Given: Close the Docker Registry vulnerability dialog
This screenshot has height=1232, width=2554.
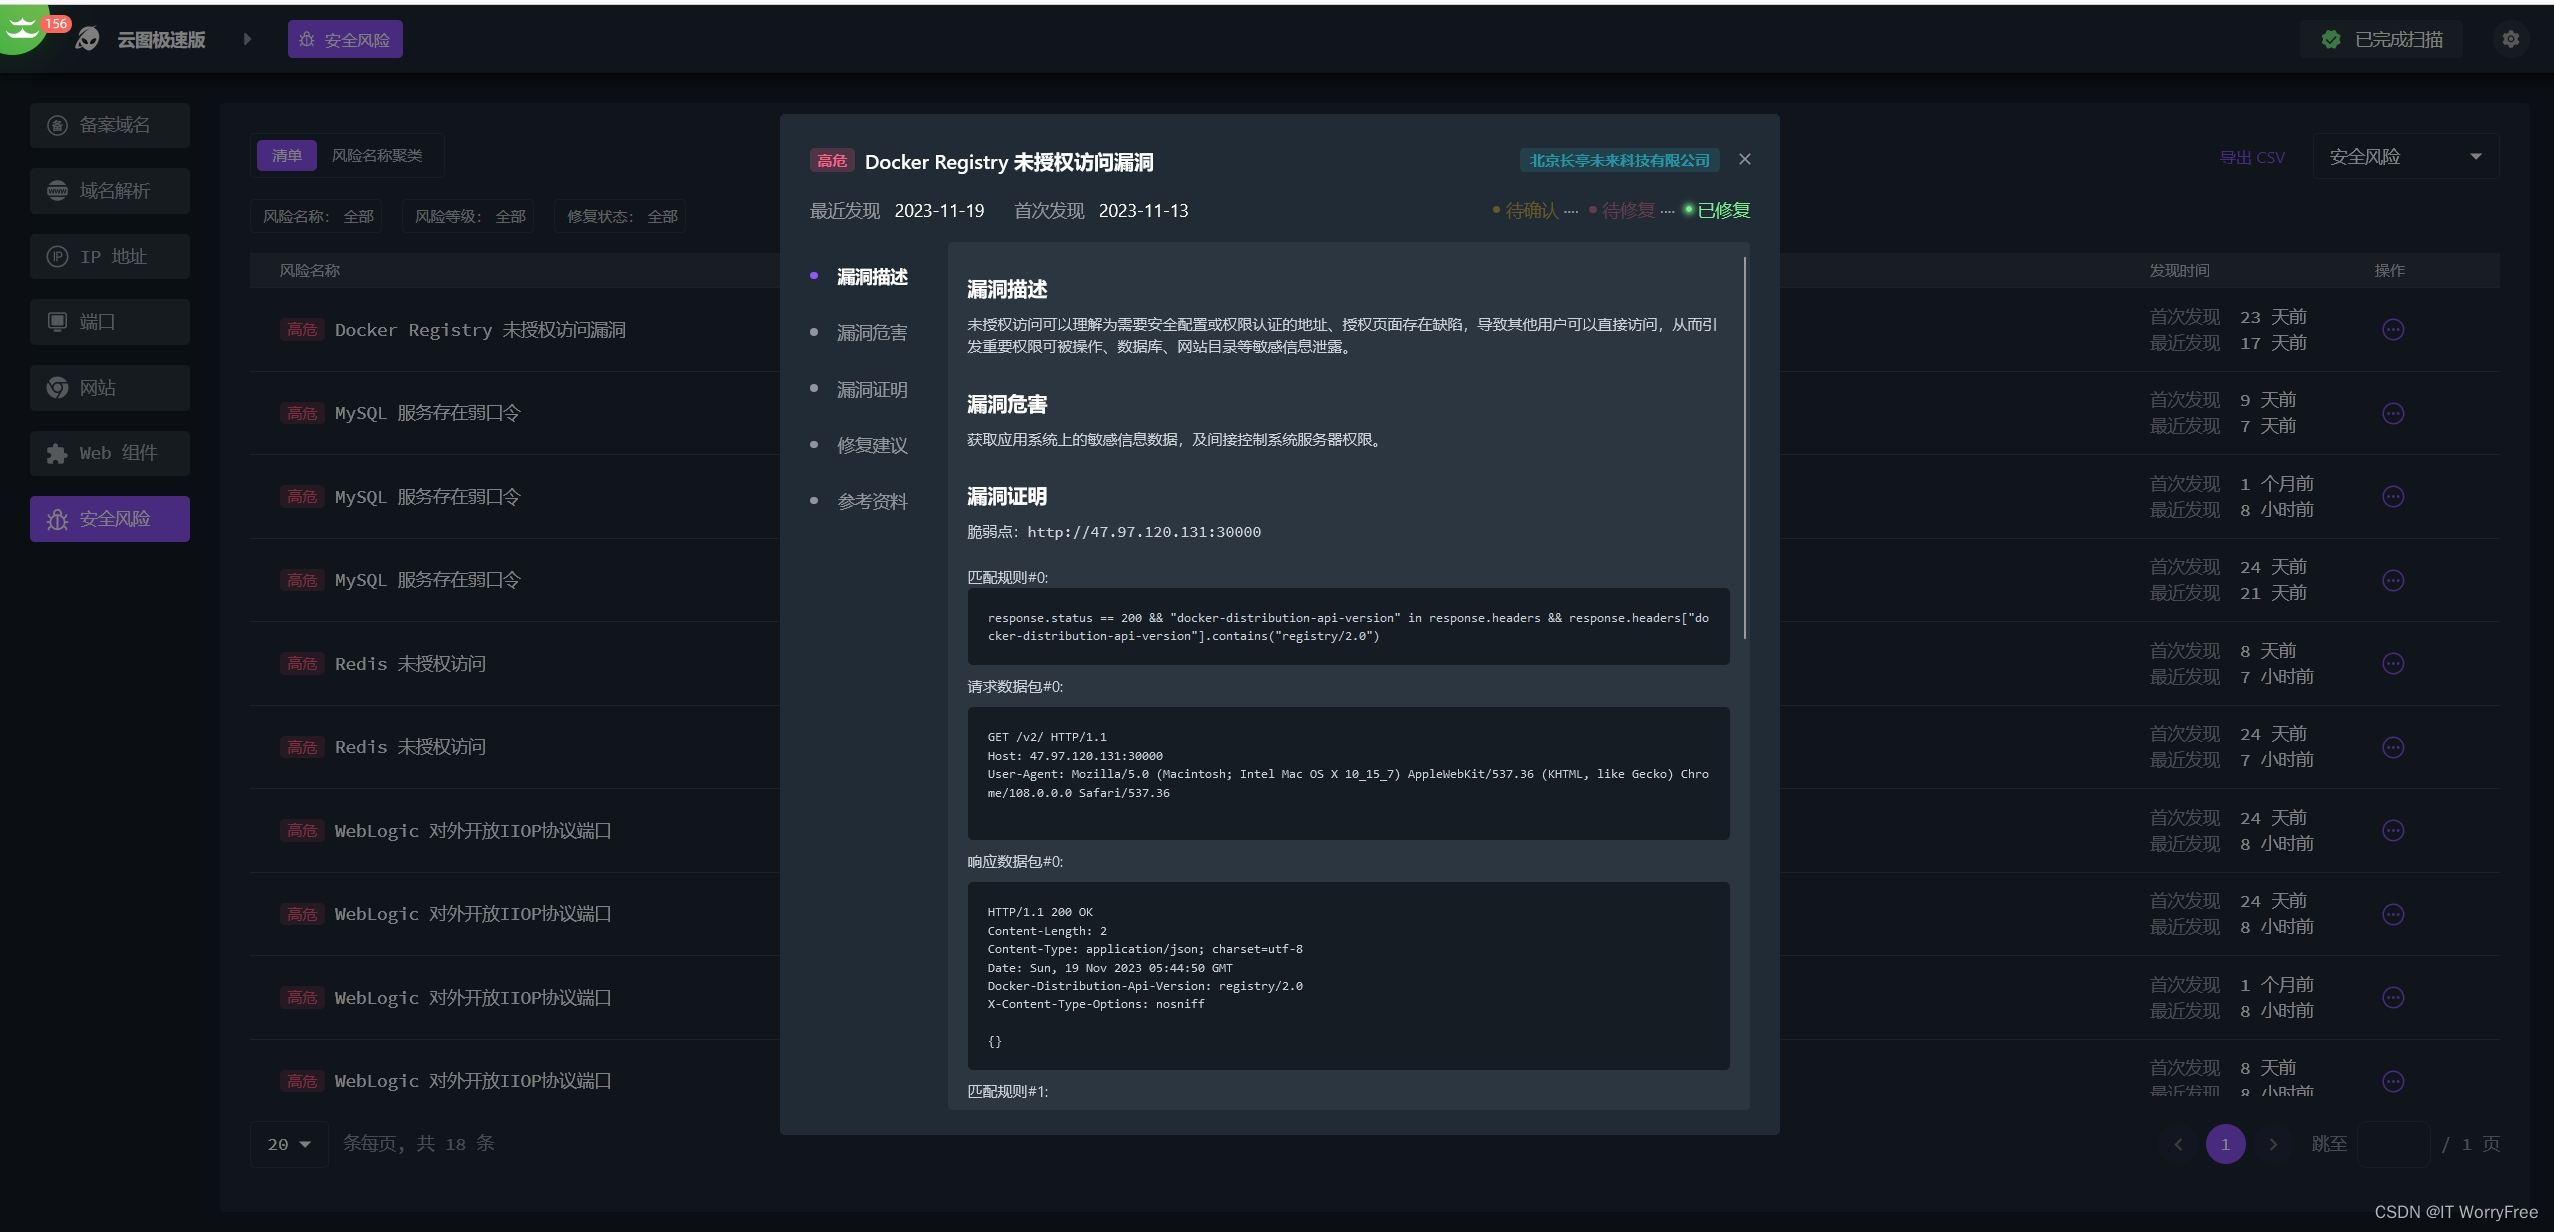Looking at the screenshot, I should click(x=1745, y=159).
